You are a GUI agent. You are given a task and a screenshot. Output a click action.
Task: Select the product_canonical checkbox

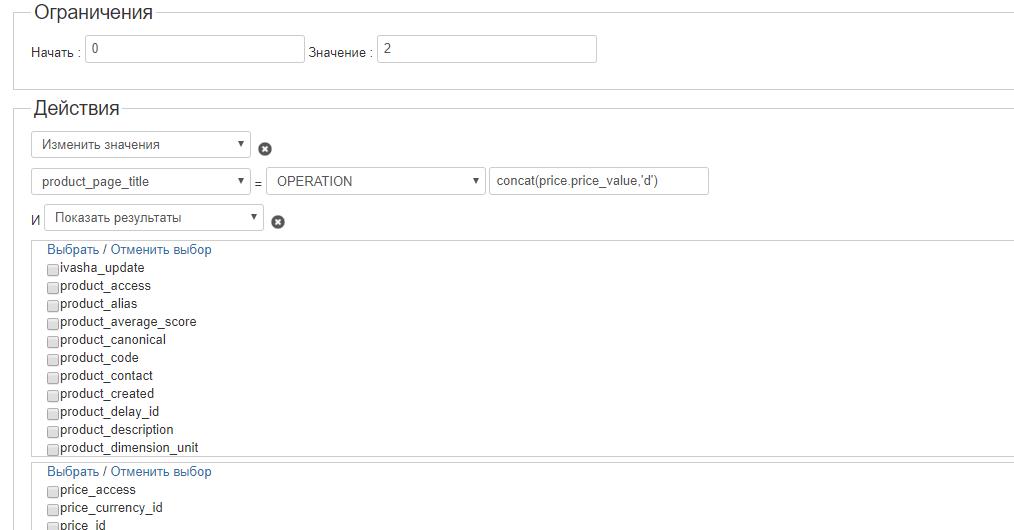pyautogui.click(x=53, y=342)
